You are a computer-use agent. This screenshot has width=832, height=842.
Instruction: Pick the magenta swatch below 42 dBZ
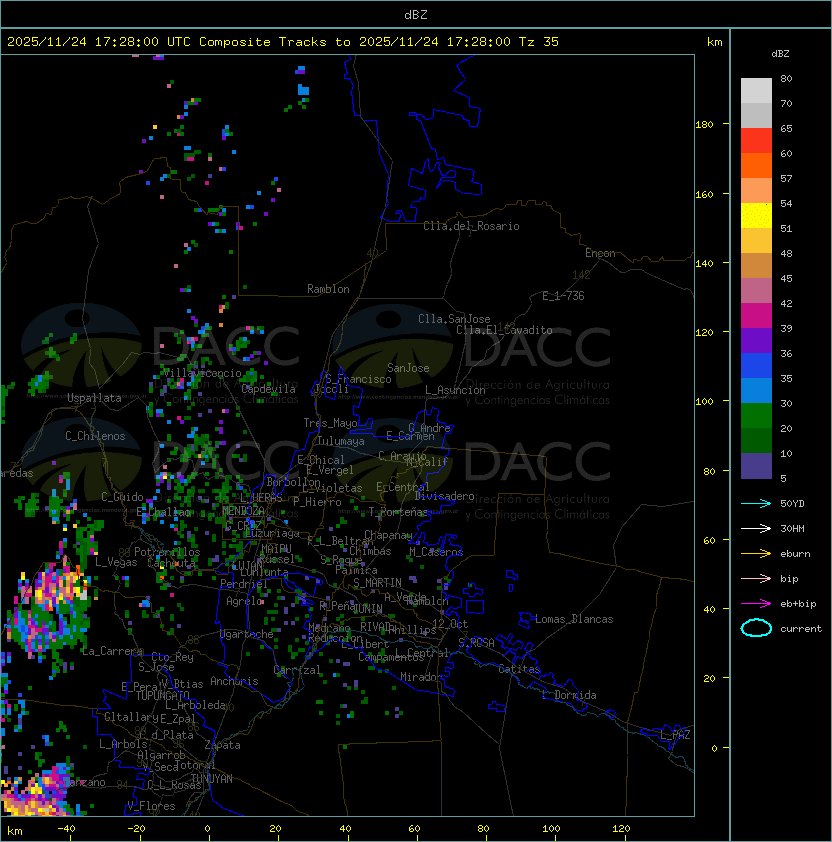click(756, 316)
